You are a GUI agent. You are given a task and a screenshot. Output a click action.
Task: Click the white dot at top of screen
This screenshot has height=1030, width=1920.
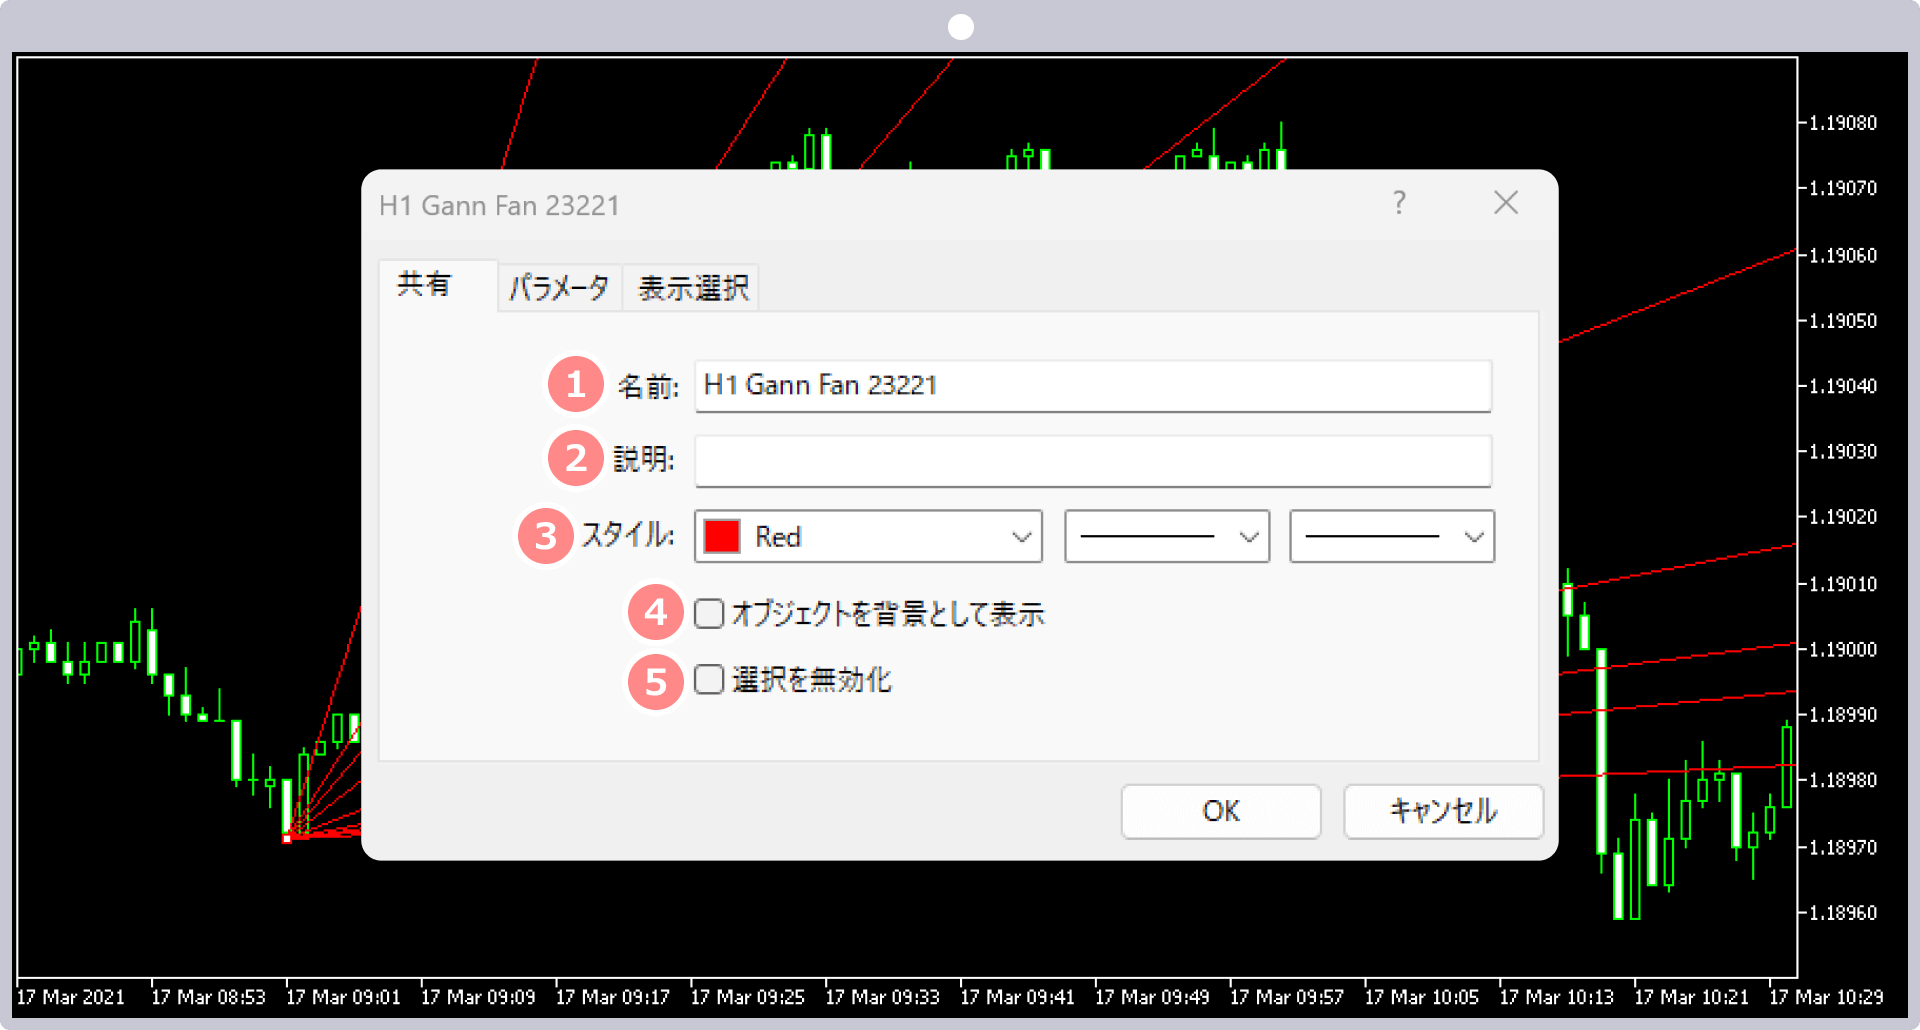coord(959,26)
